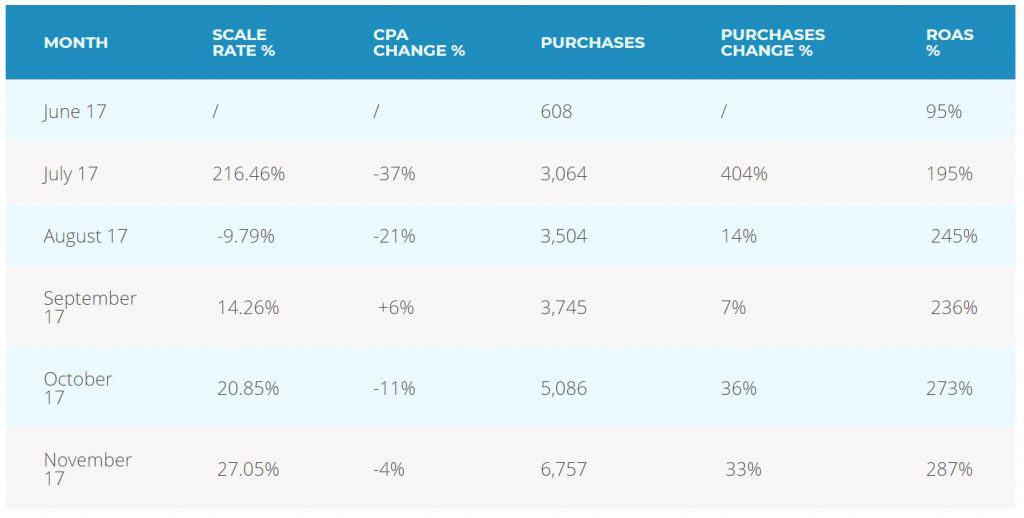Select the October 17 month cell
This screenshot has width=1024, height=518.
77,388
